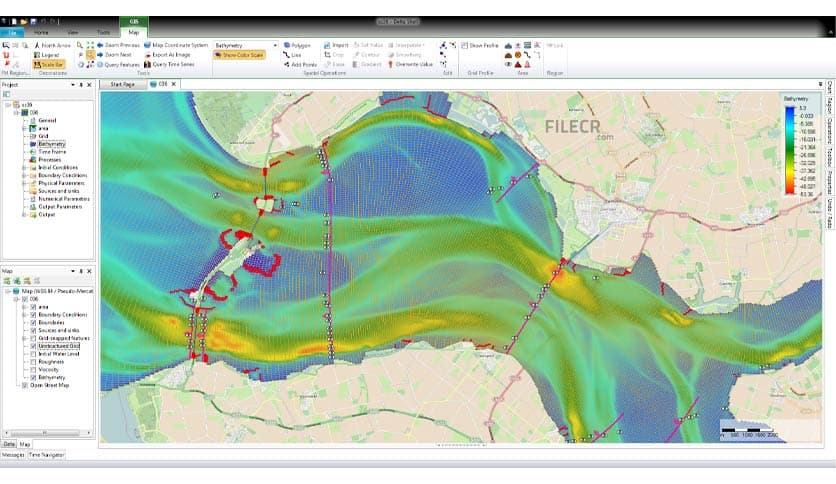Choose the Add Points tool
This screenshot has height=484, width=836.
pos(300,64)
